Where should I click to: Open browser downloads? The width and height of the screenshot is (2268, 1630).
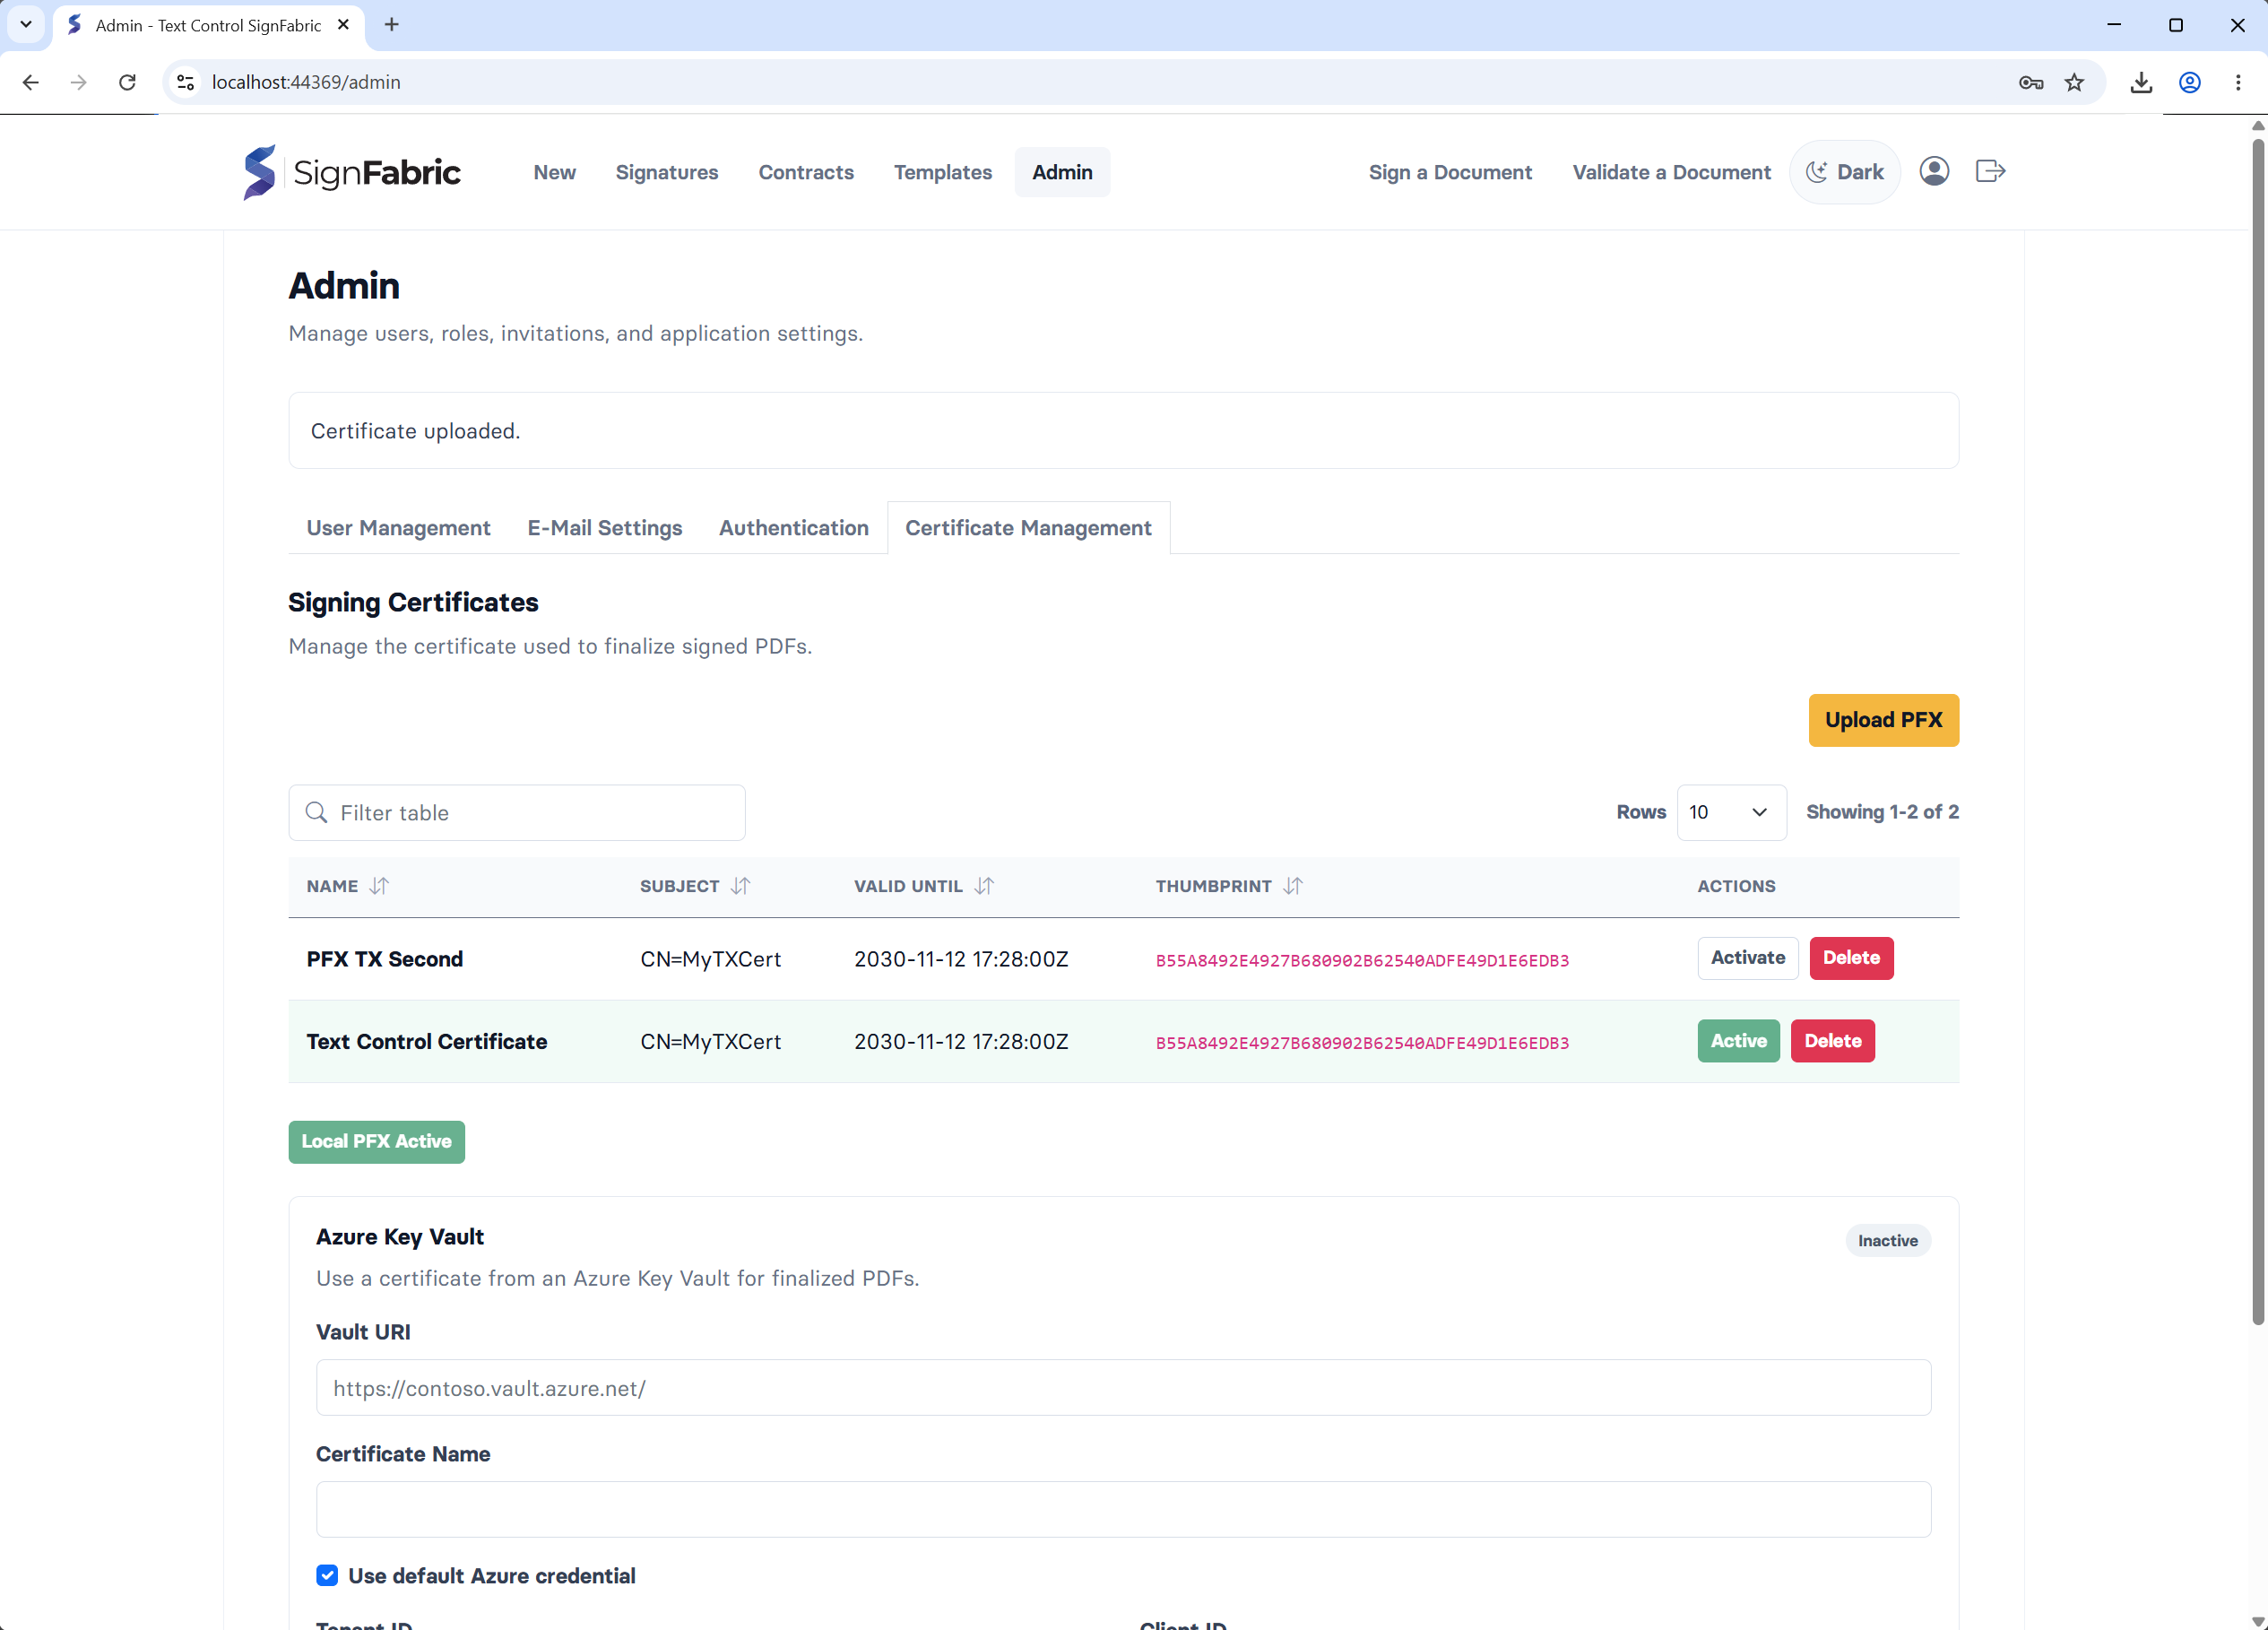[2141, 82]
